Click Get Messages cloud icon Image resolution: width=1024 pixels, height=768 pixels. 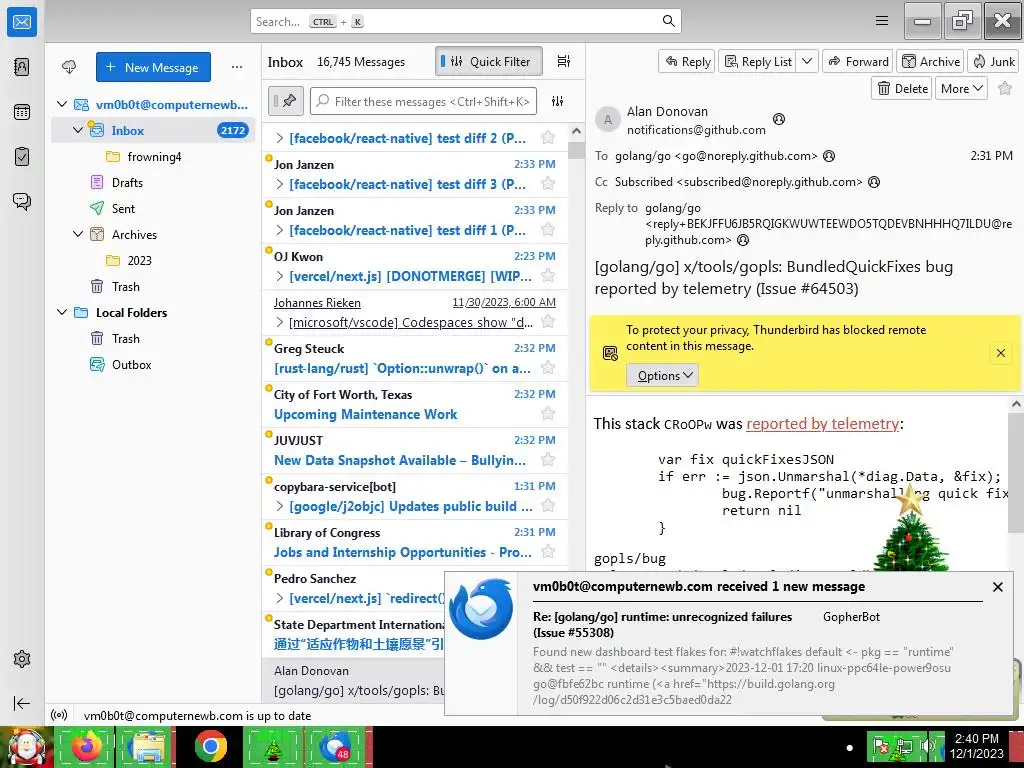[x=69, y=67]
